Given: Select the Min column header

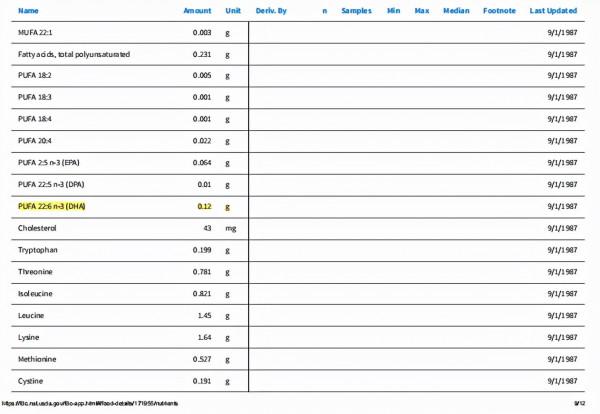Looking at the screenshot, I should [x=394, y=10].
